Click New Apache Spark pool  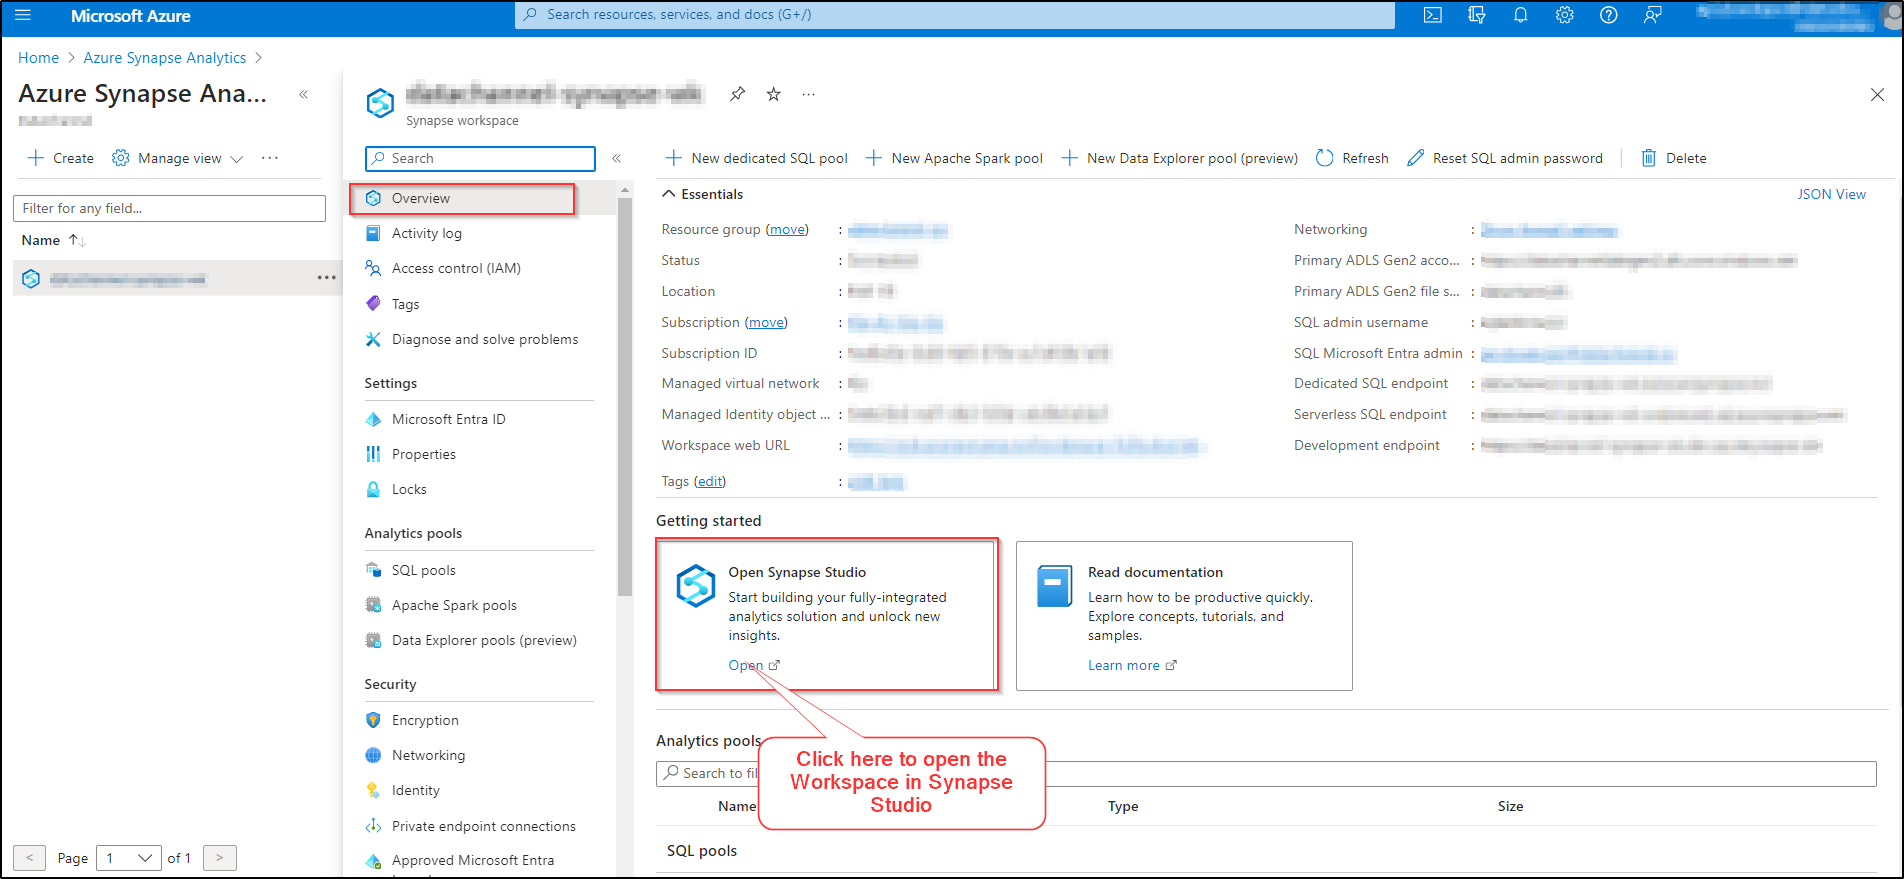coord(954,158)
